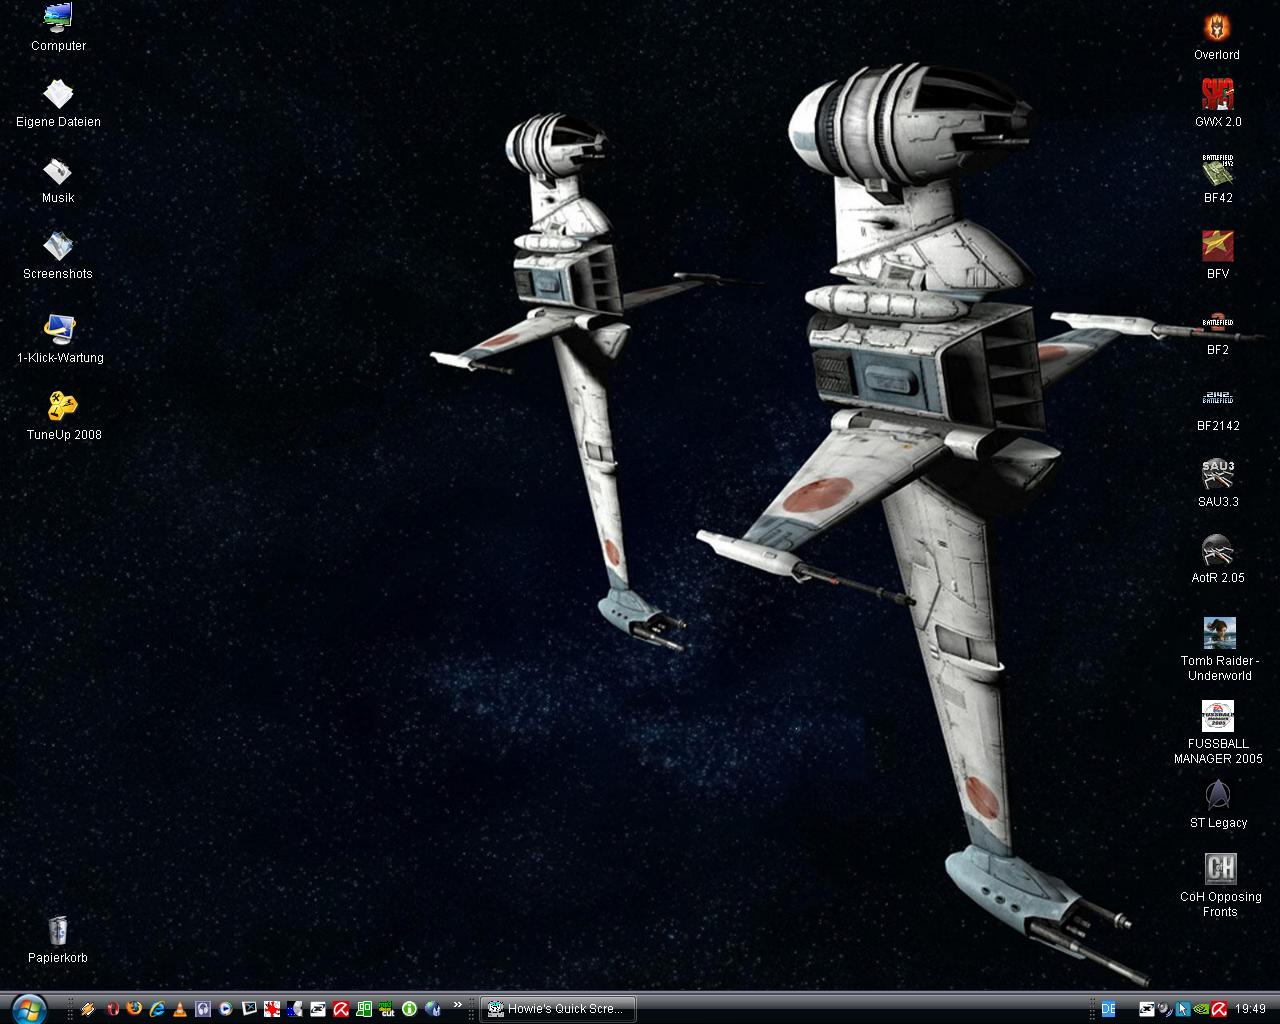Open NVIDIA tray icon
1280x1024 pixels.
click(x=1201, y=1009)
